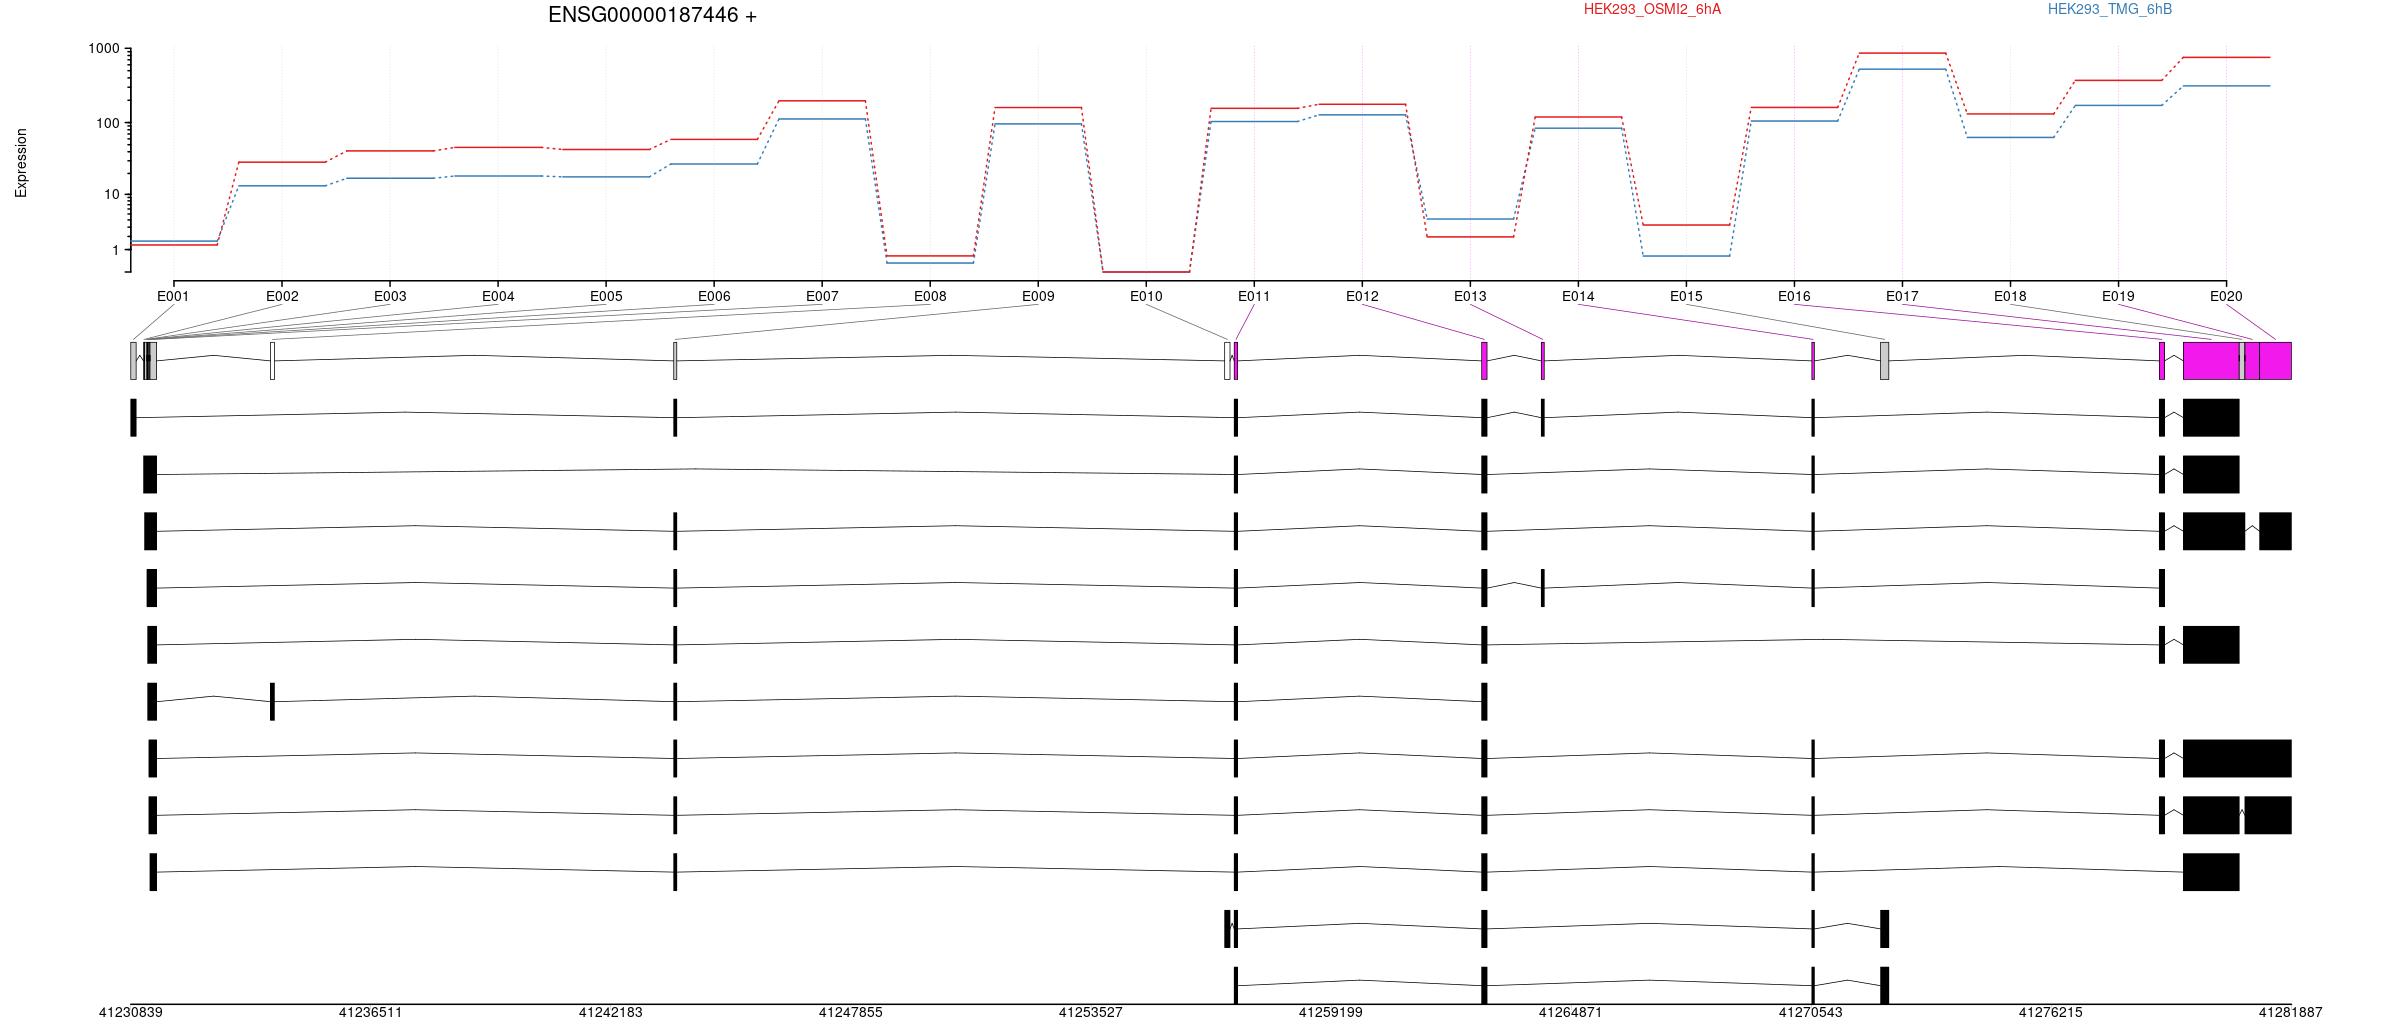Screen dimensions: 2400x1030
Task: Select exon bin label E017
Action: pyautogui.click(x=1902, y=296)
